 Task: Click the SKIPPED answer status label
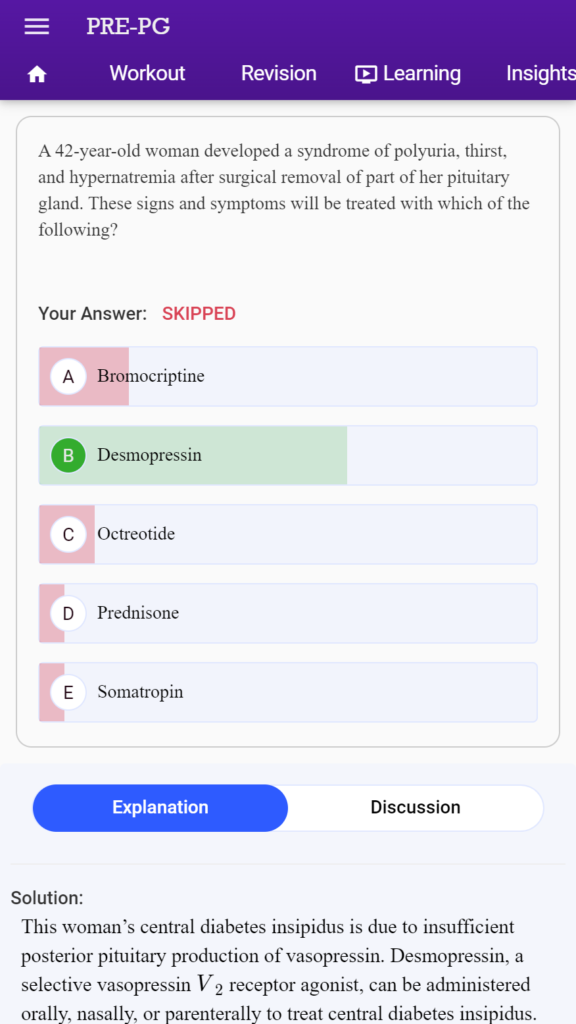coord(199,314)
